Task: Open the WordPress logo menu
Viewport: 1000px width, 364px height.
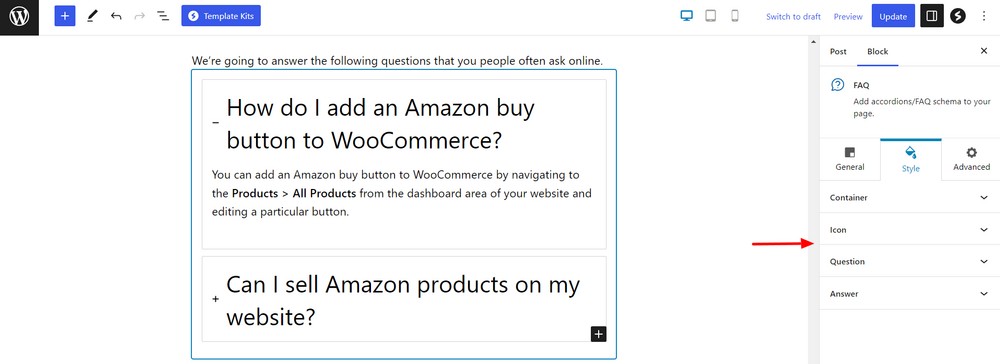Action: (x=19, y=17)
